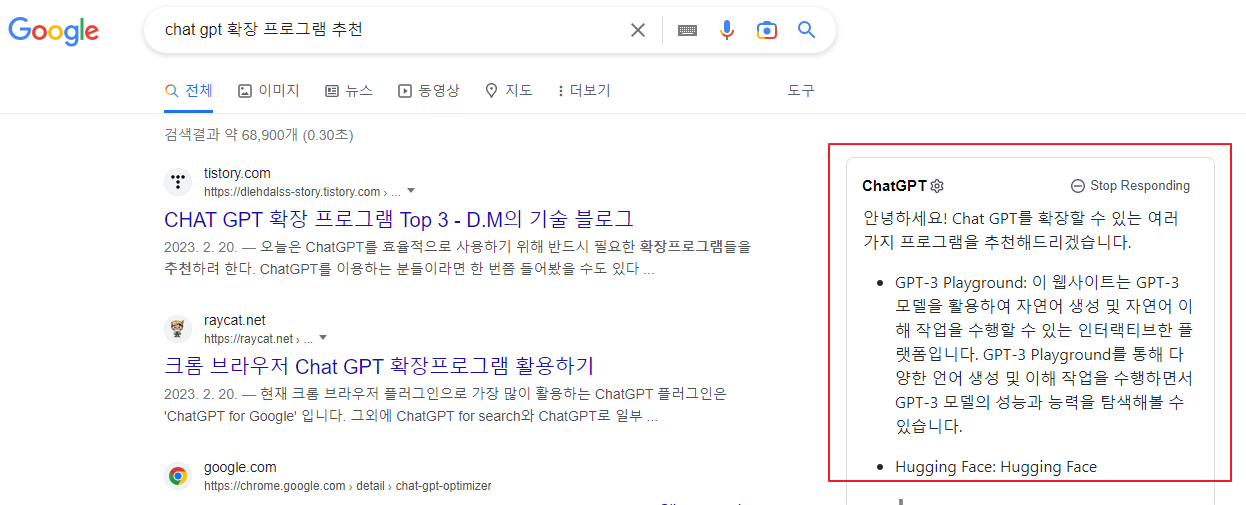
Task: Click tistory.com site favicon
Action: (x=178, y=181)
